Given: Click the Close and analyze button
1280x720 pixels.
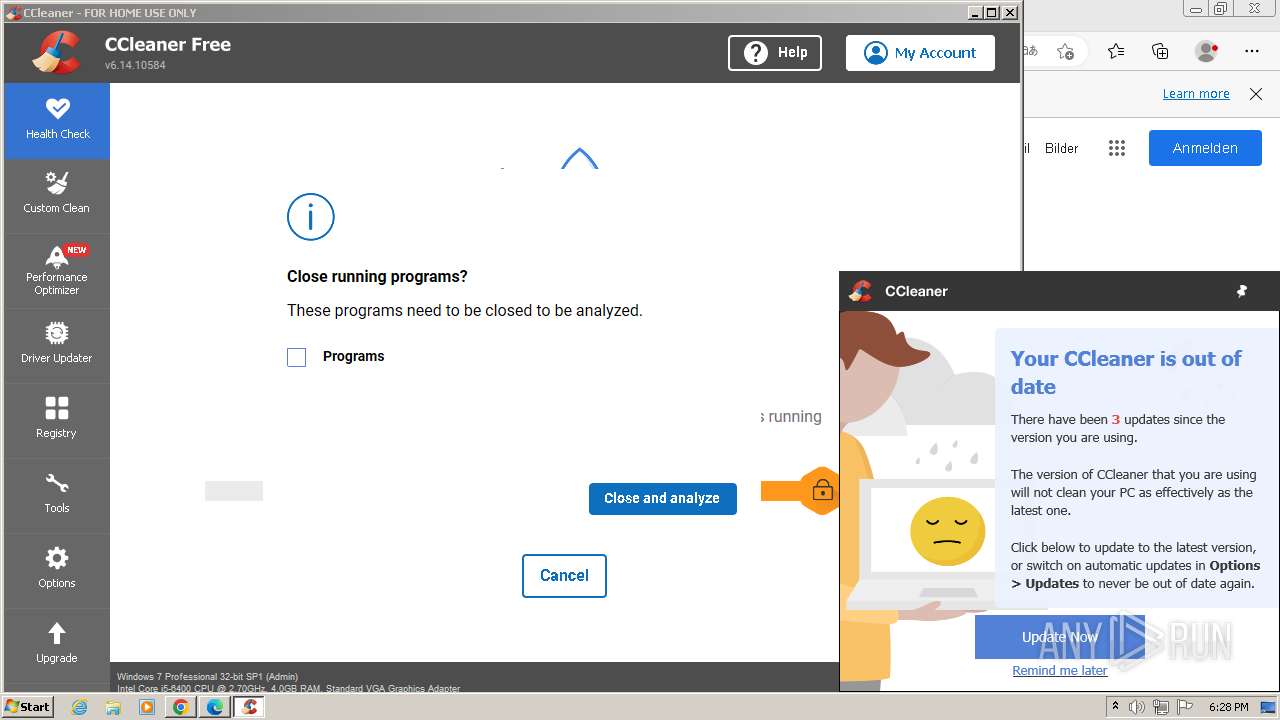Looking at the screenshot, I should [x=662, y=498].
